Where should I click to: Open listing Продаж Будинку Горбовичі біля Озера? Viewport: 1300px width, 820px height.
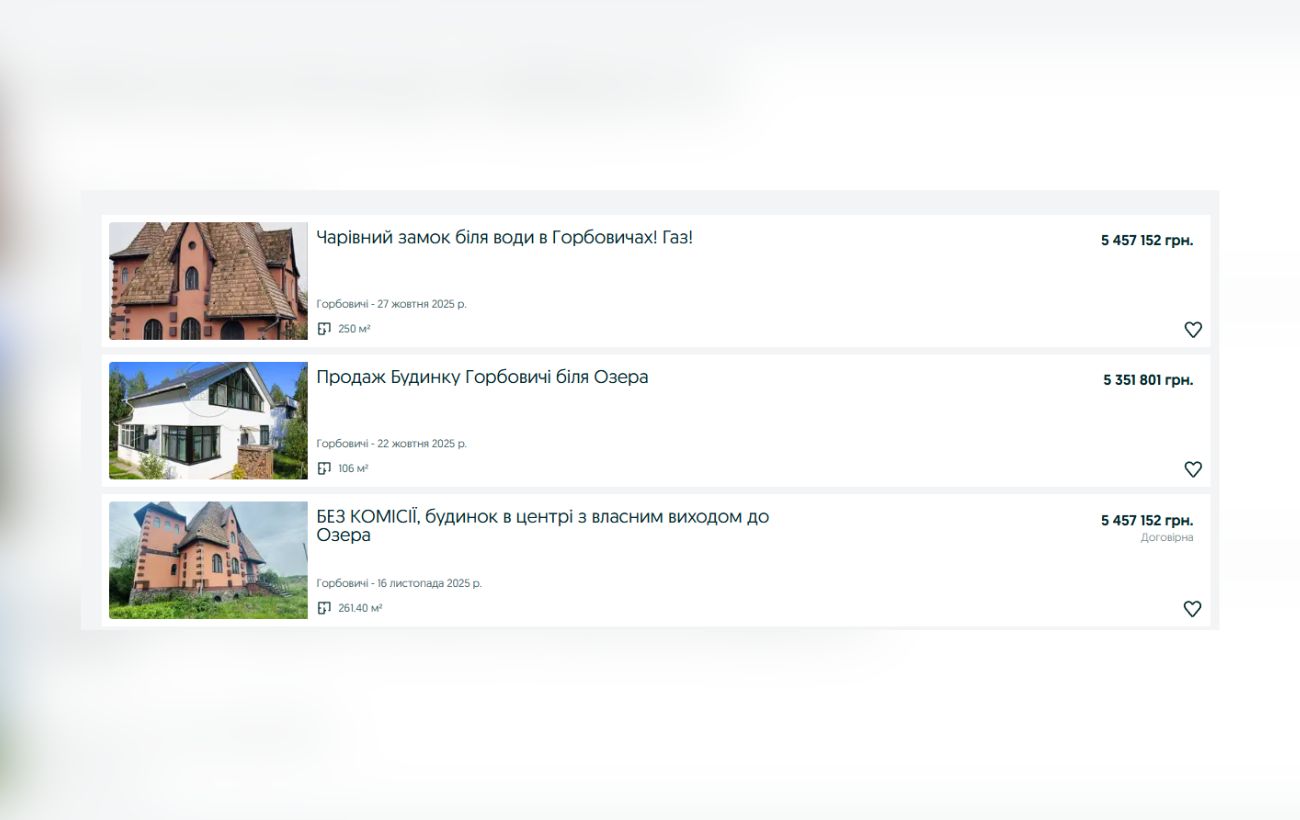(482, 377)
